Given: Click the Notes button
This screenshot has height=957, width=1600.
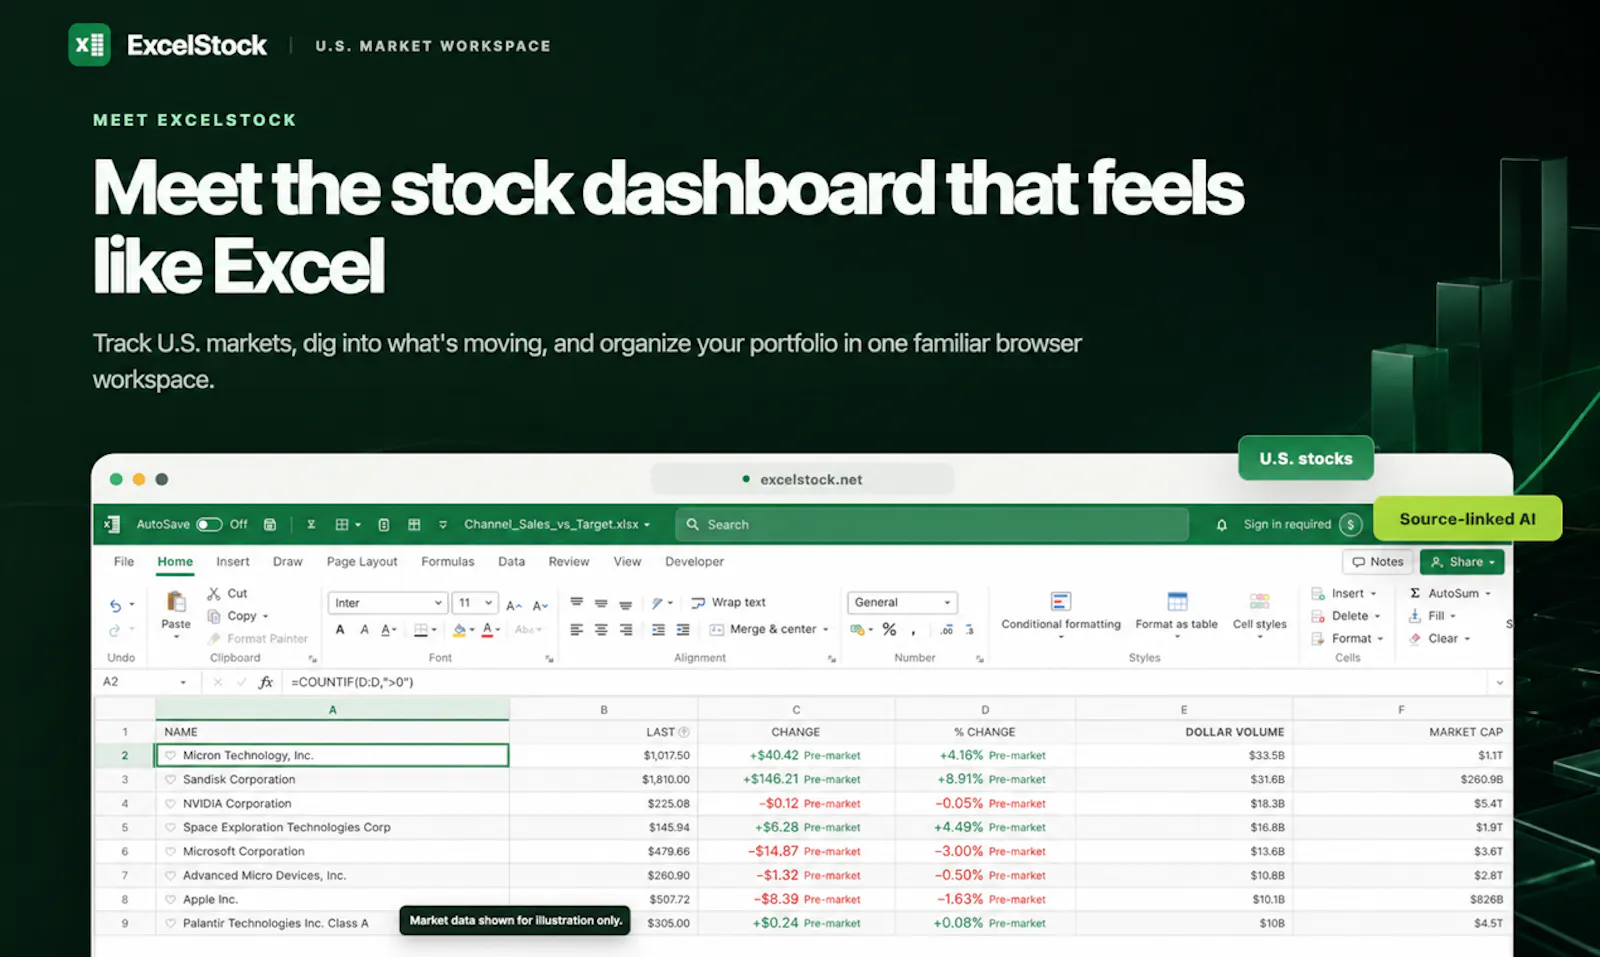Looking at the screenshot, I should (1378, 562).
